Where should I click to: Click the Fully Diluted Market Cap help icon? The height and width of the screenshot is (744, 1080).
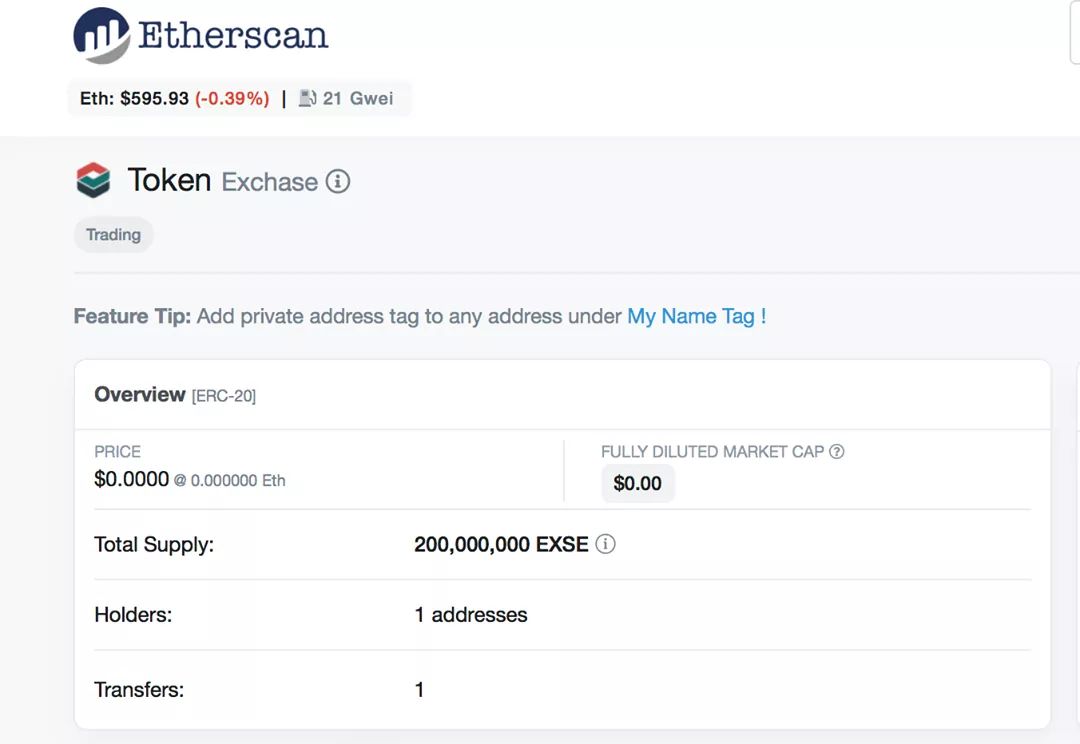pos(837,451)
